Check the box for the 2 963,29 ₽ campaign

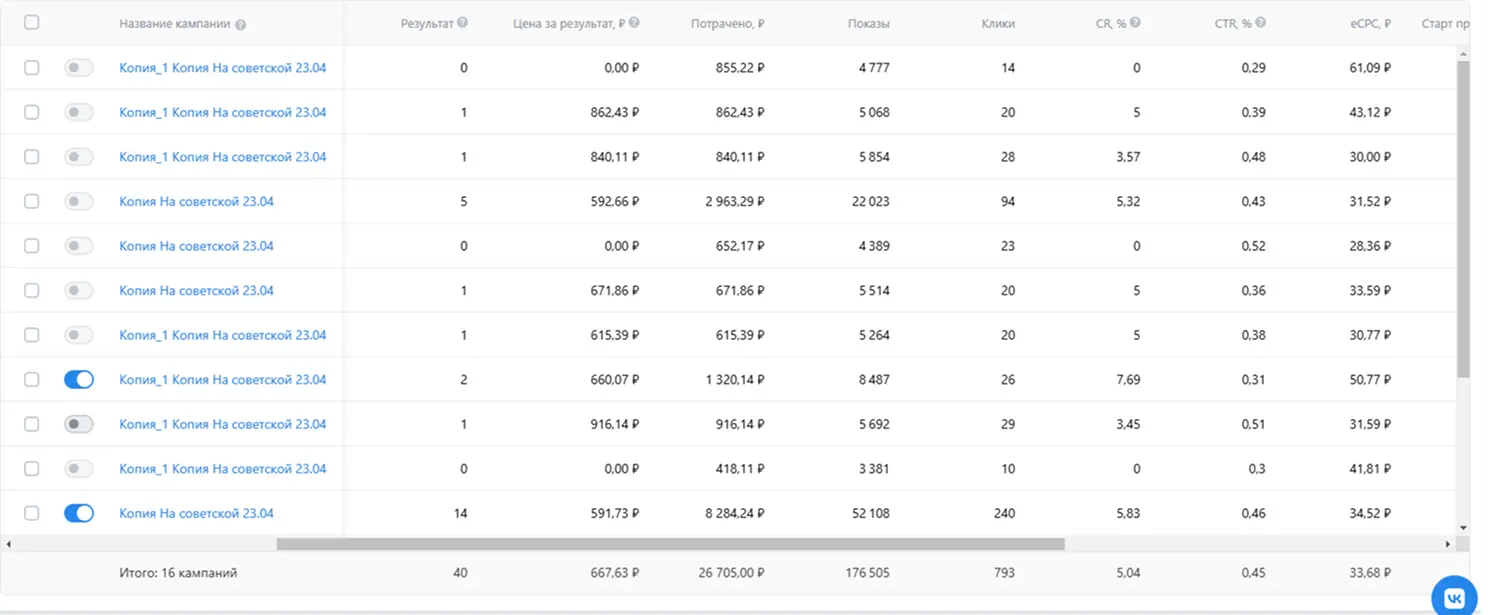(x=32, y=201)
